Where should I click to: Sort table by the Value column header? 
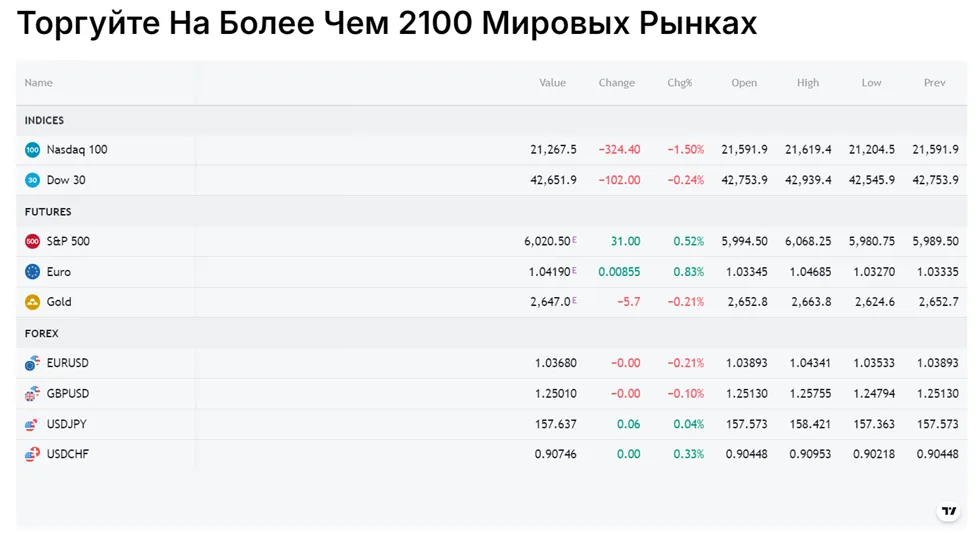552,82
